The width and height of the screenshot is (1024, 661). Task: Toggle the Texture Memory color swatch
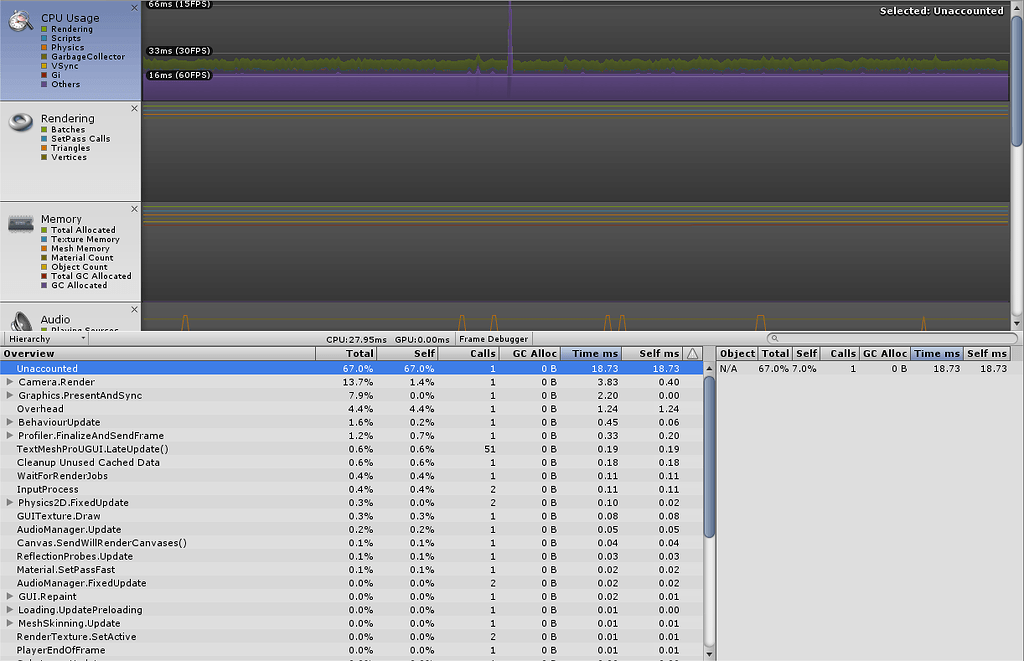tap(44, 240)
